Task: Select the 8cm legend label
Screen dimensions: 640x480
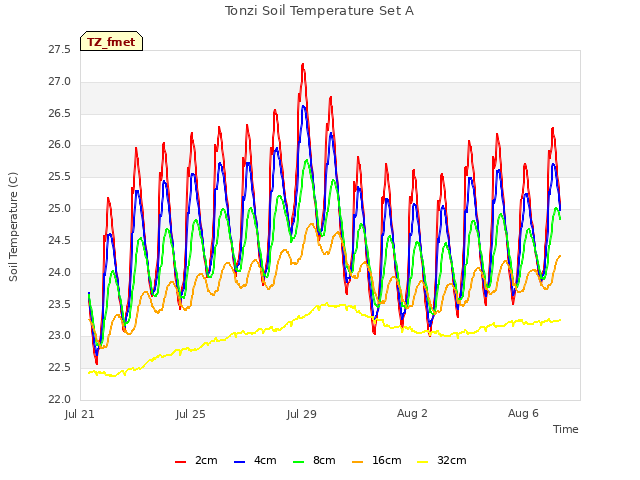Action: [324, 460]
